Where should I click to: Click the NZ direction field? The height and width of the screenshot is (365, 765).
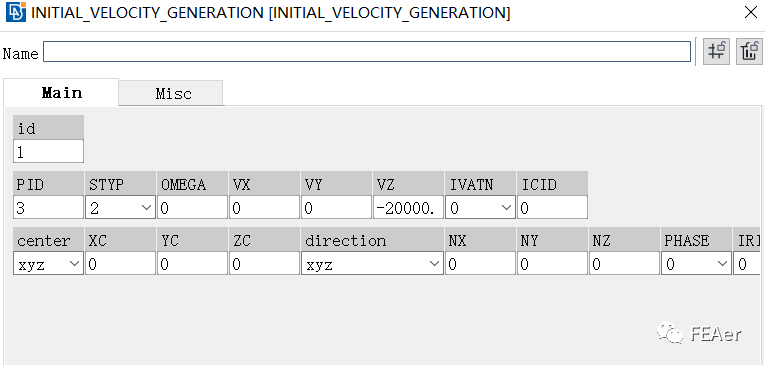(x=624, y=264)
